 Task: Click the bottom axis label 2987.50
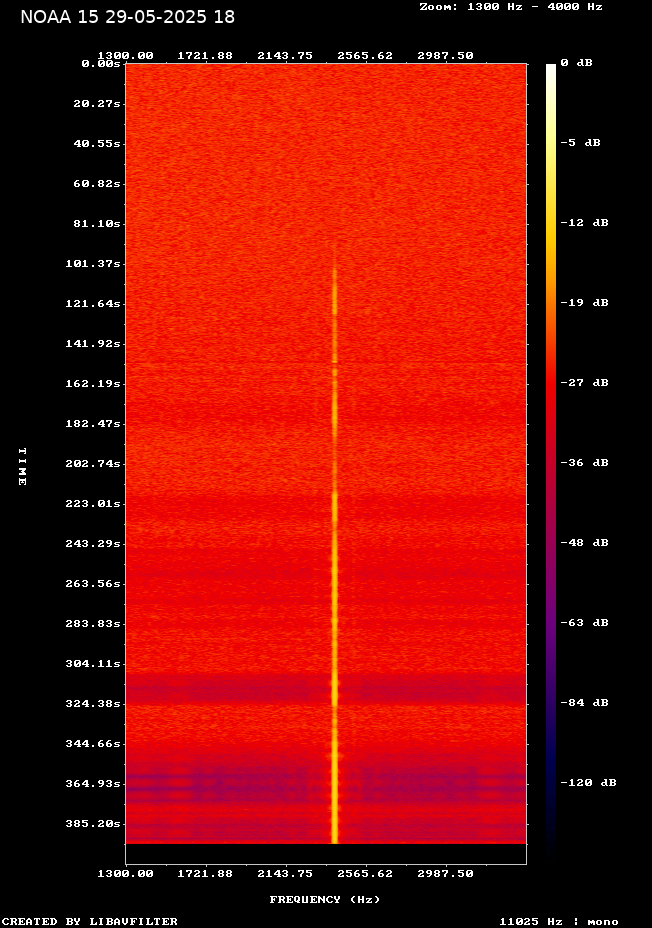coord(446,874)
